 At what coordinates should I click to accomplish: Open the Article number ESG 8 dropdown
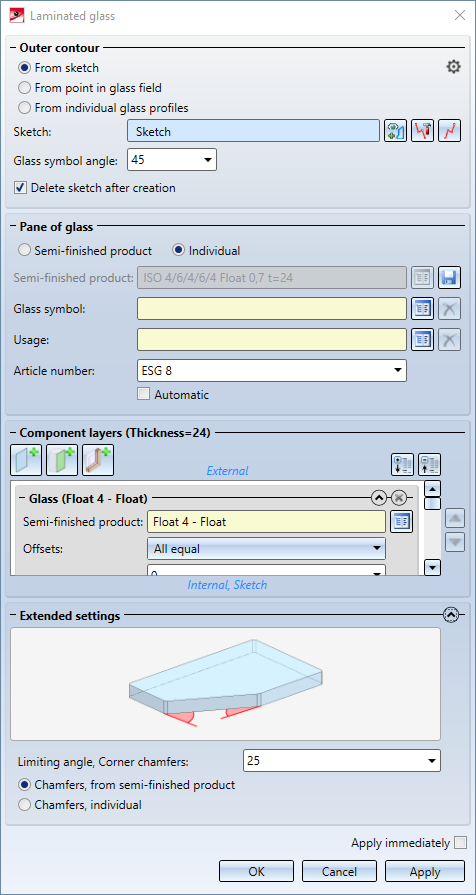pyautogui.click(x=272, y=370)
